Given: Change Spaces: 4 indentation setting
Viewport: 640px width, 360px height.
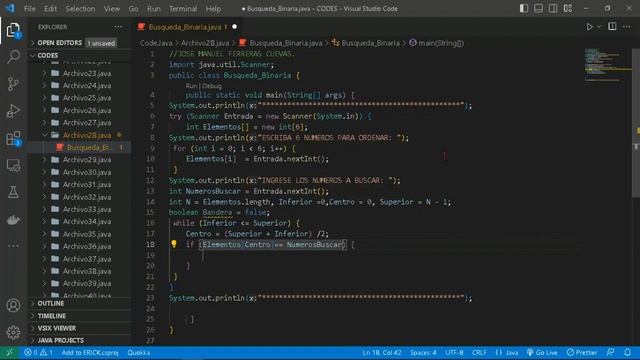Looking at the screenshot, I should (x=423, y=352).
